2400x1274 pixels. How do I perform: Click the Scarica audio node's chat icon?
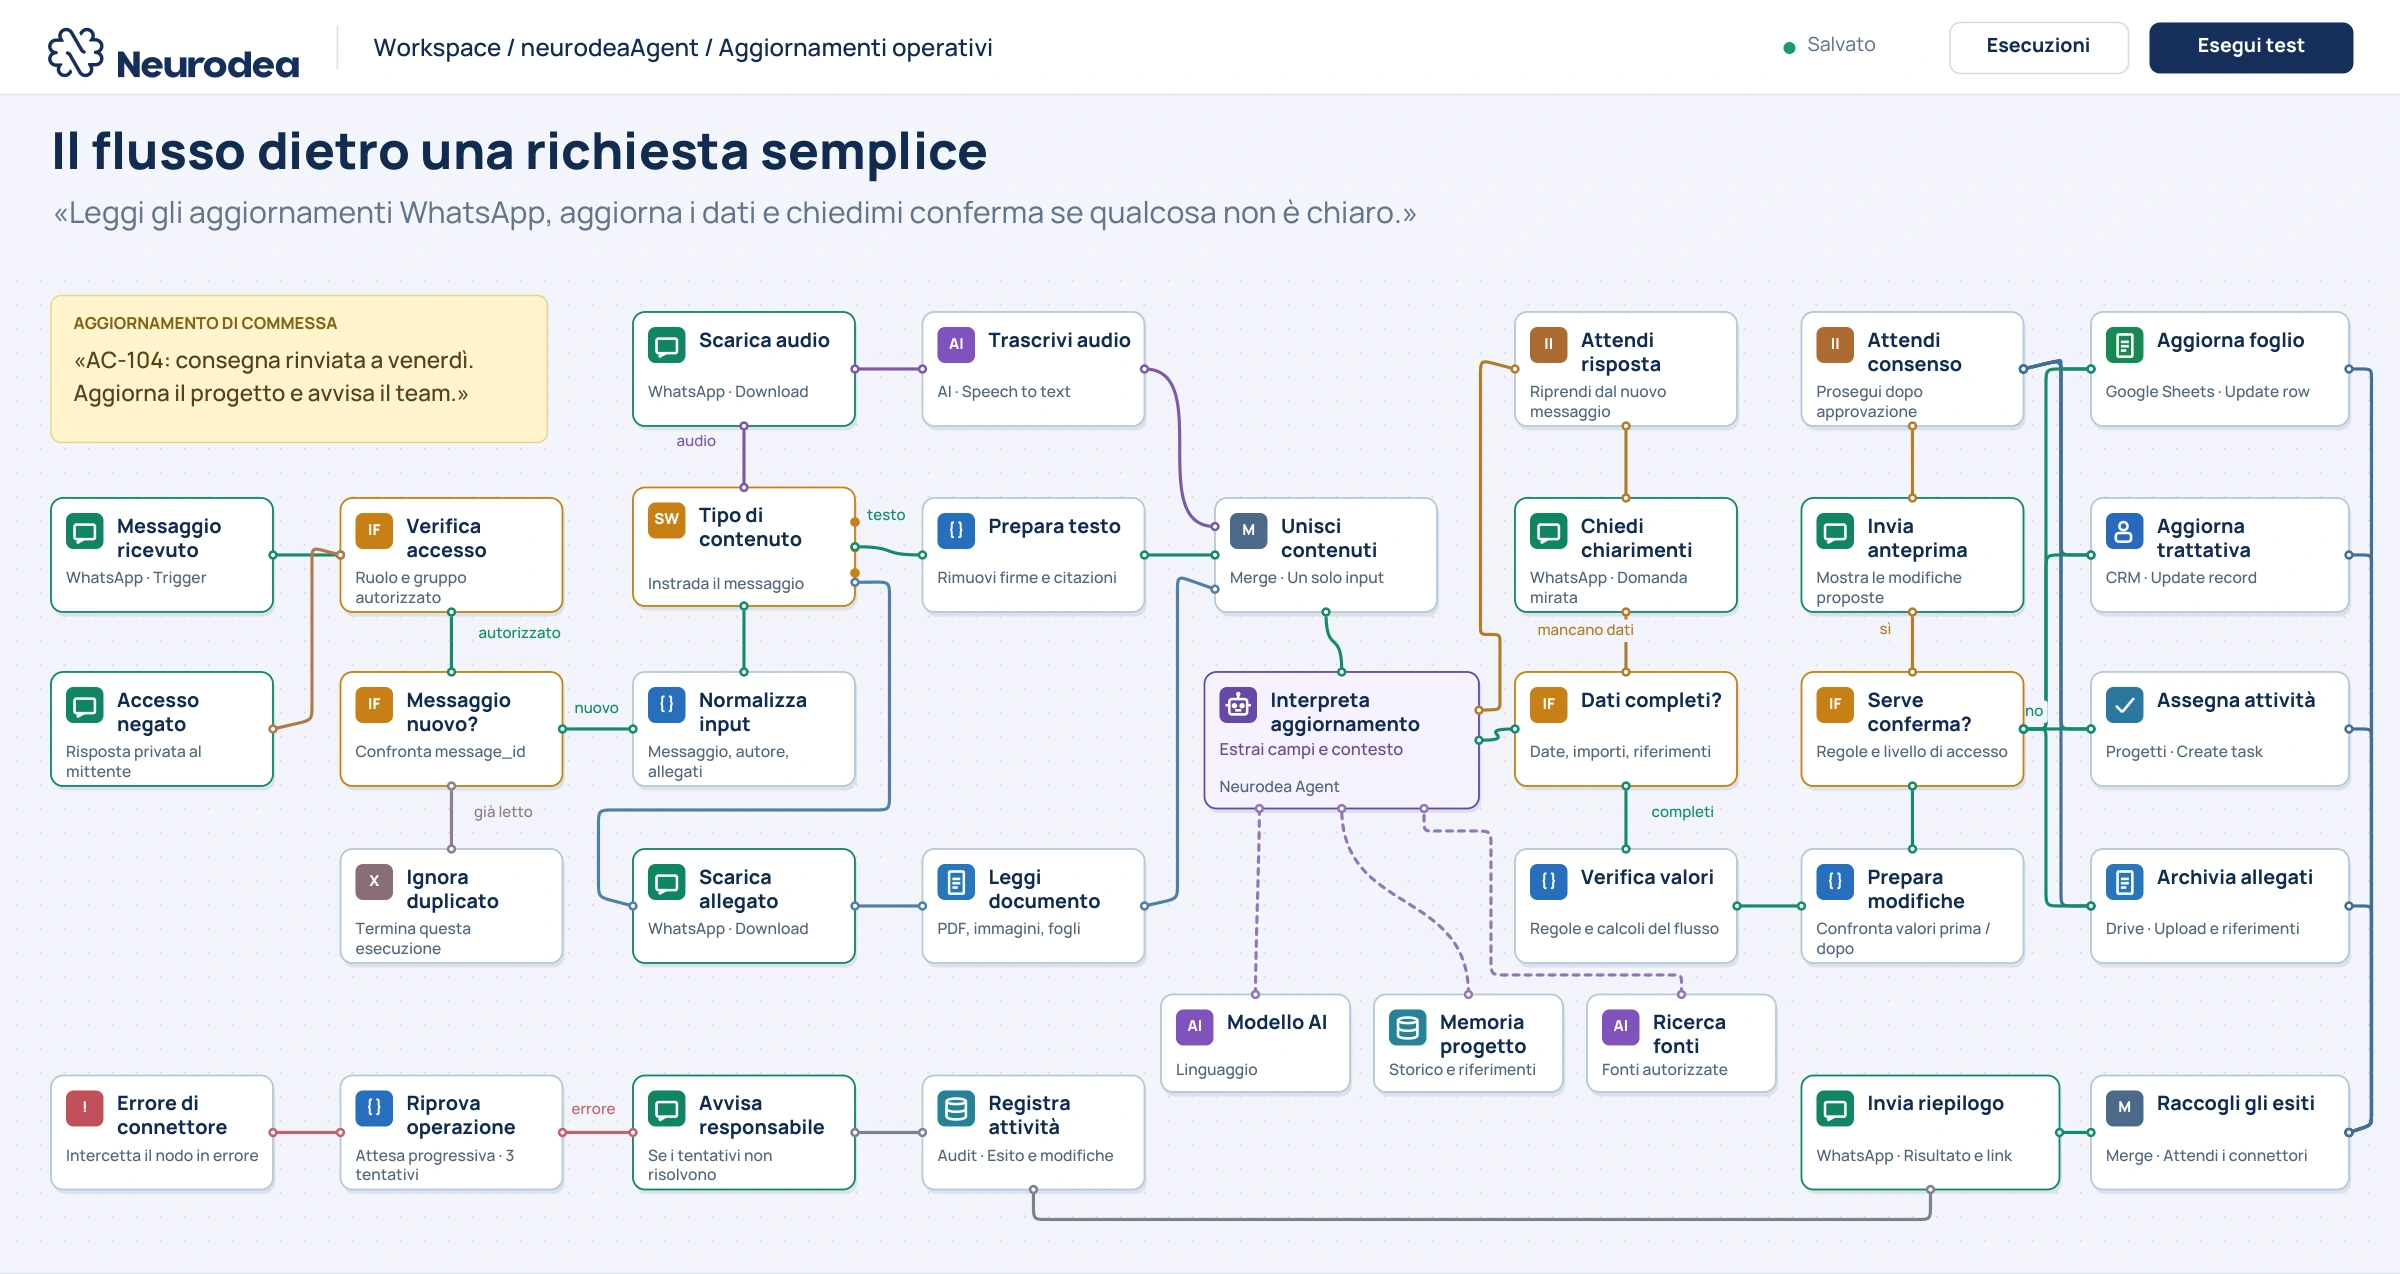pyautogui.click(x=666, y=345)
